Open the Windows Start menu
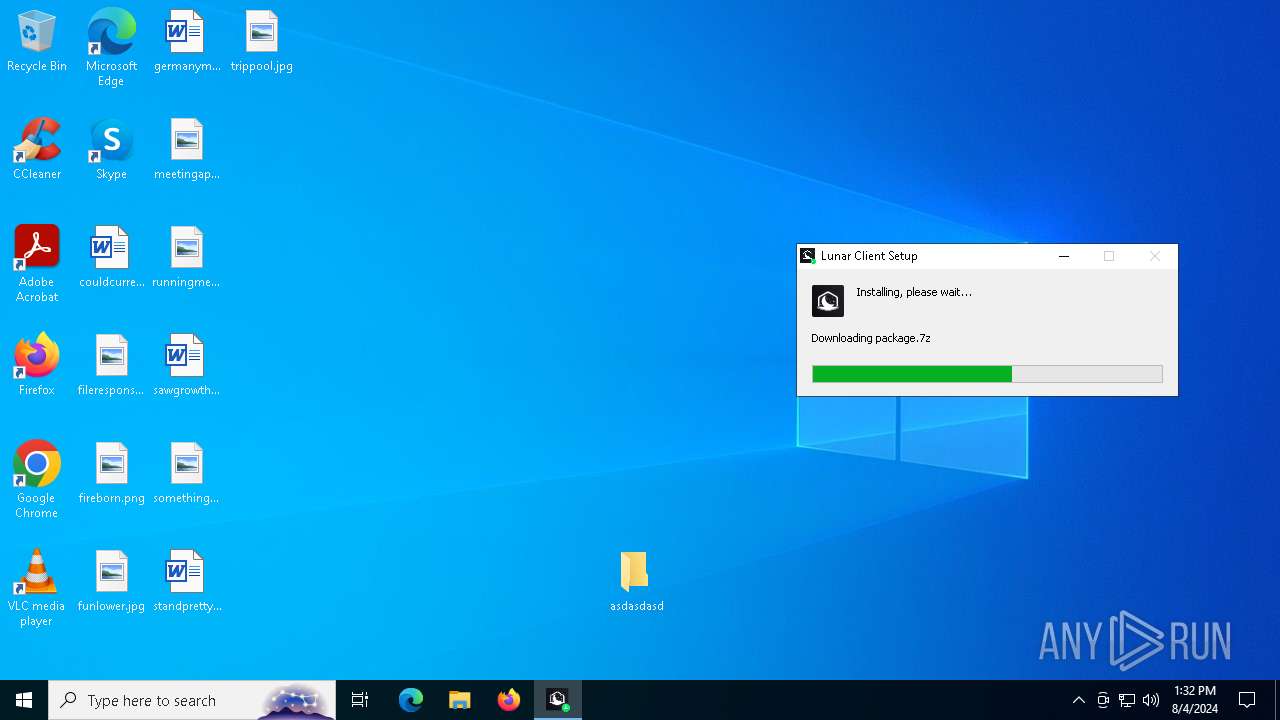1280x720 pixels. [24, 700]
